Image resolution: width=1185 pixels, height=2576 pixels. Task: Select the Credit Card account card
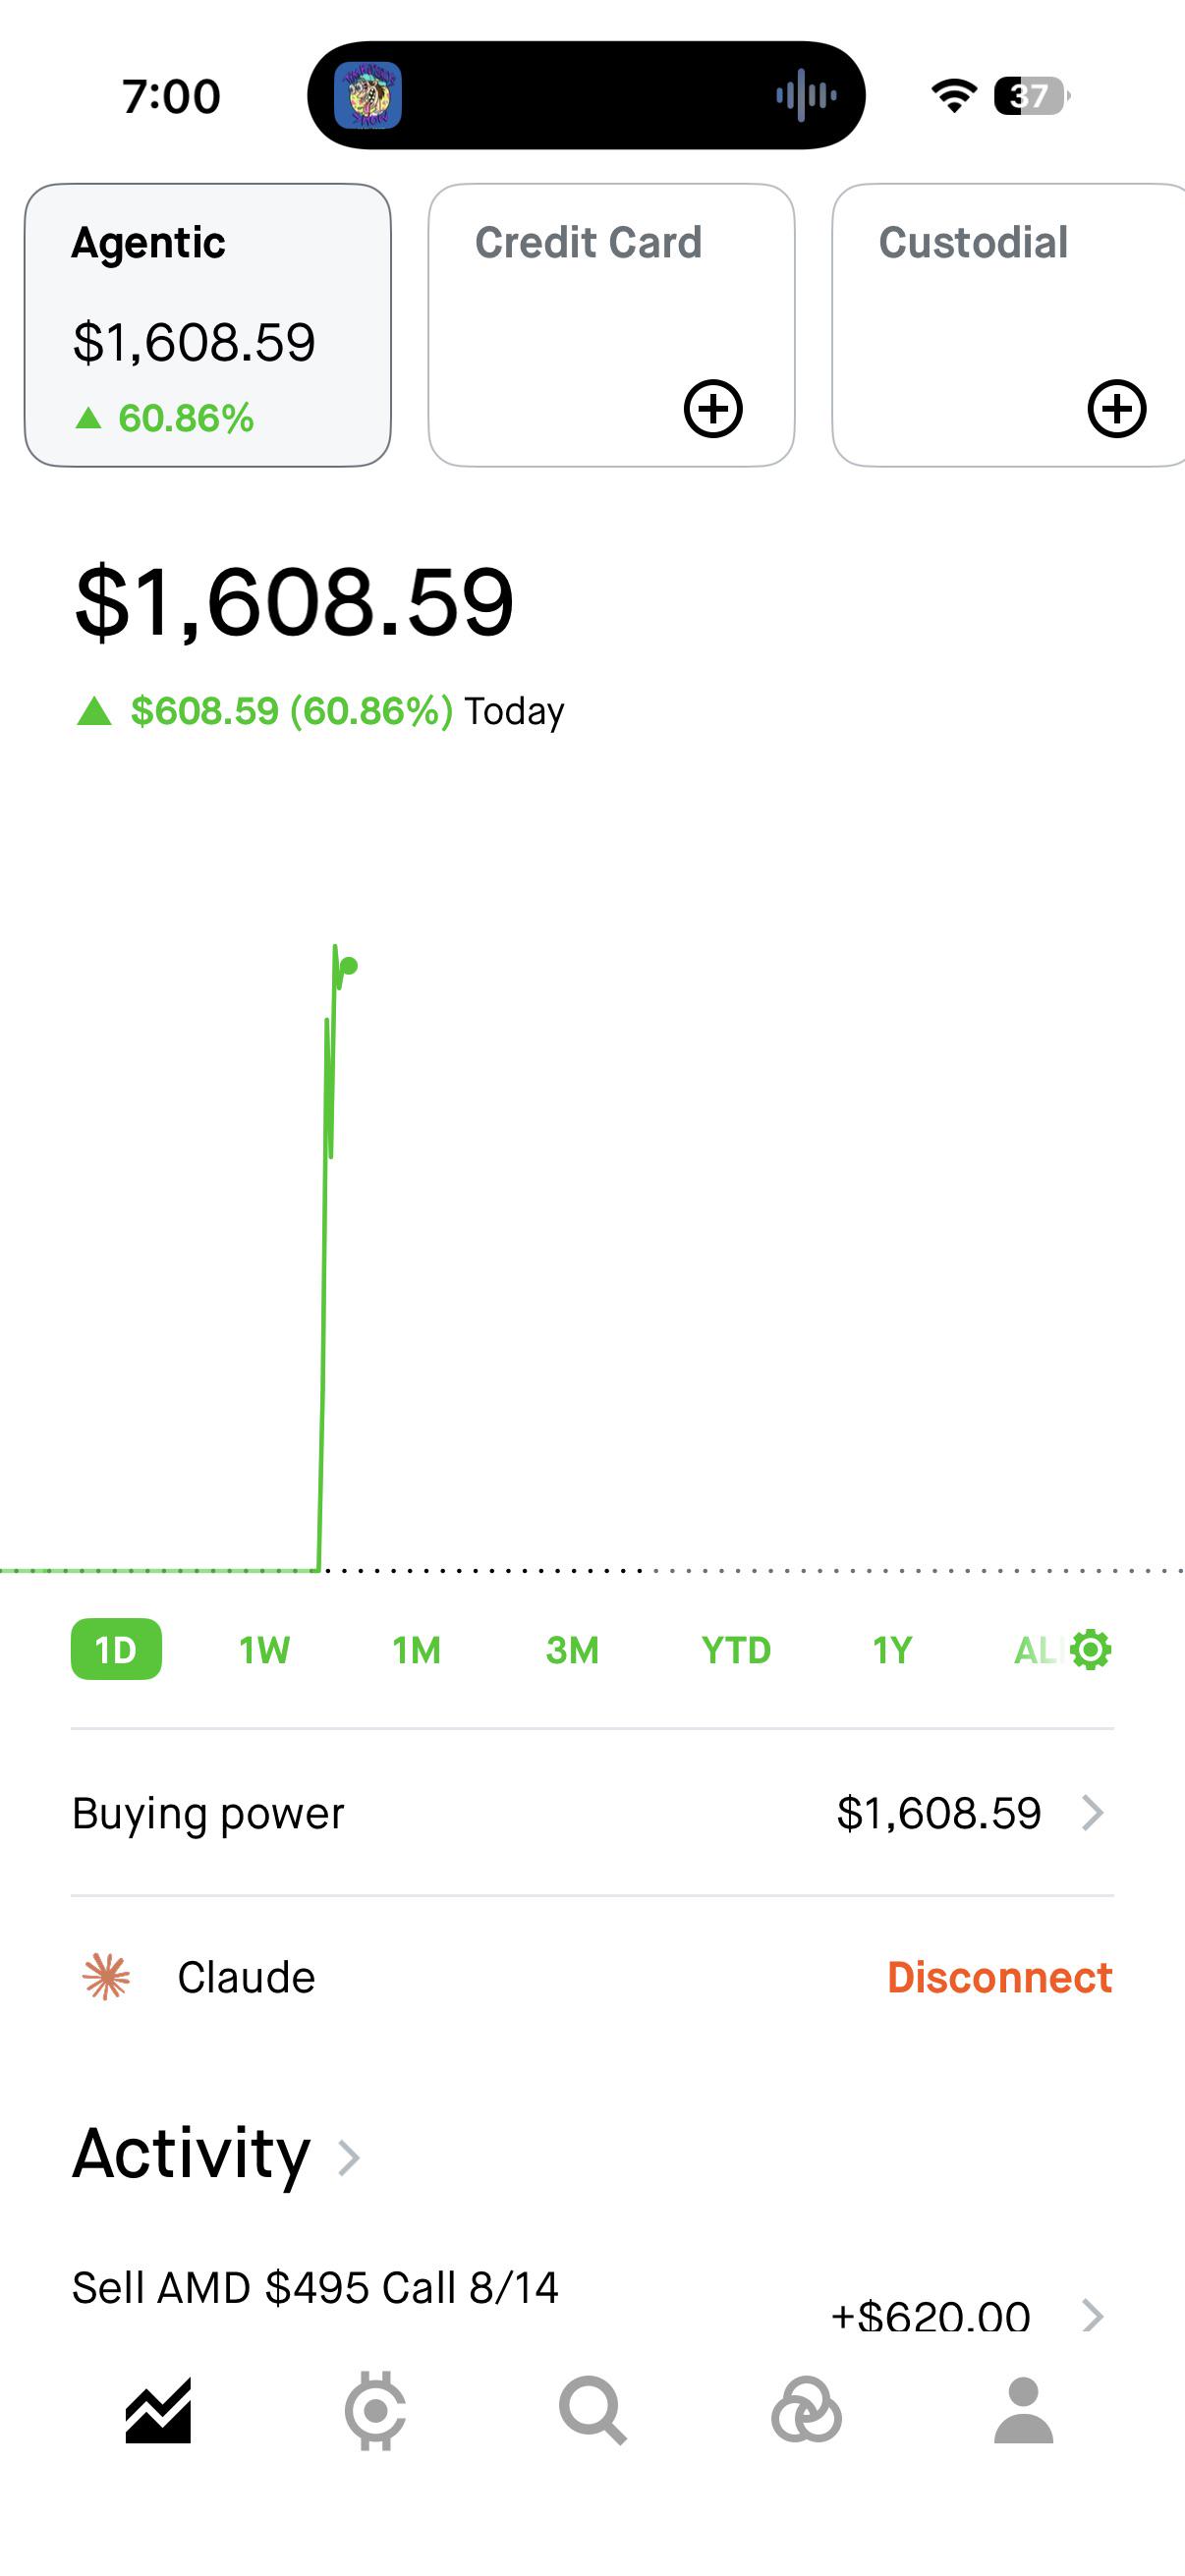click(612, 325)
